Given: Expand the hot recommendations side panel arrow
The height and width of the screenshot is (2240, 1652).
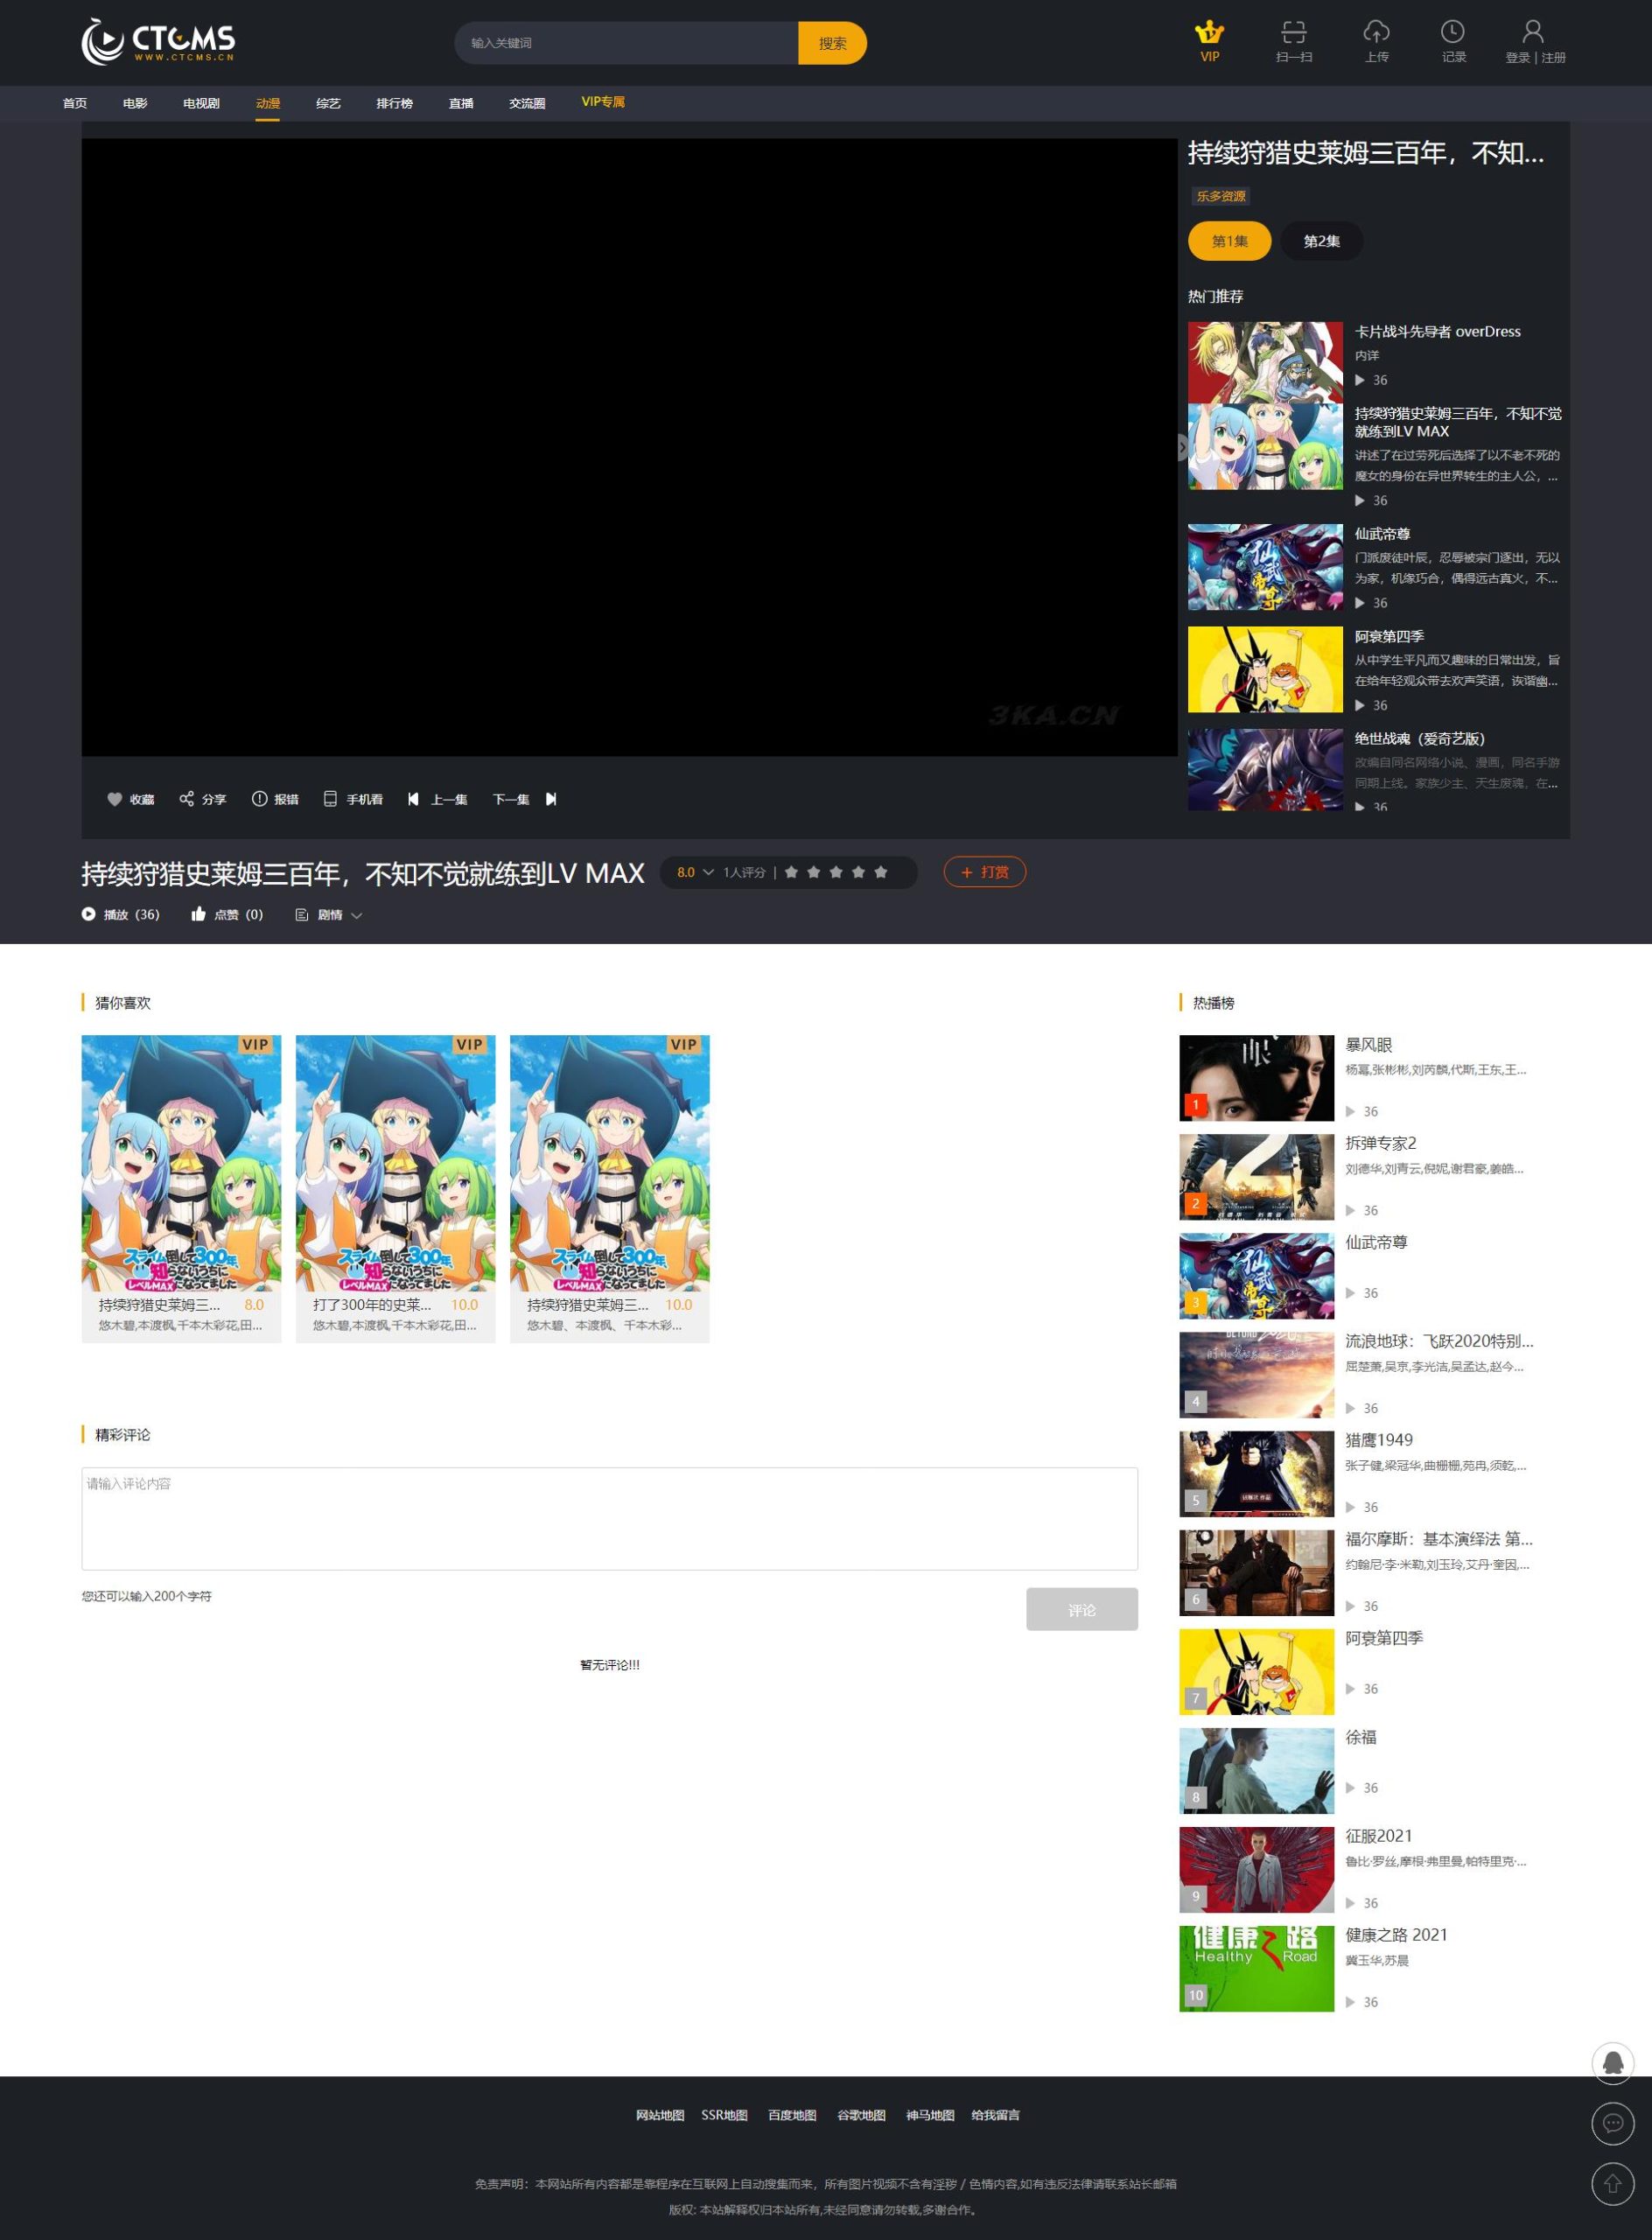Looking at the screenshot, I should tap(1184, 449).
